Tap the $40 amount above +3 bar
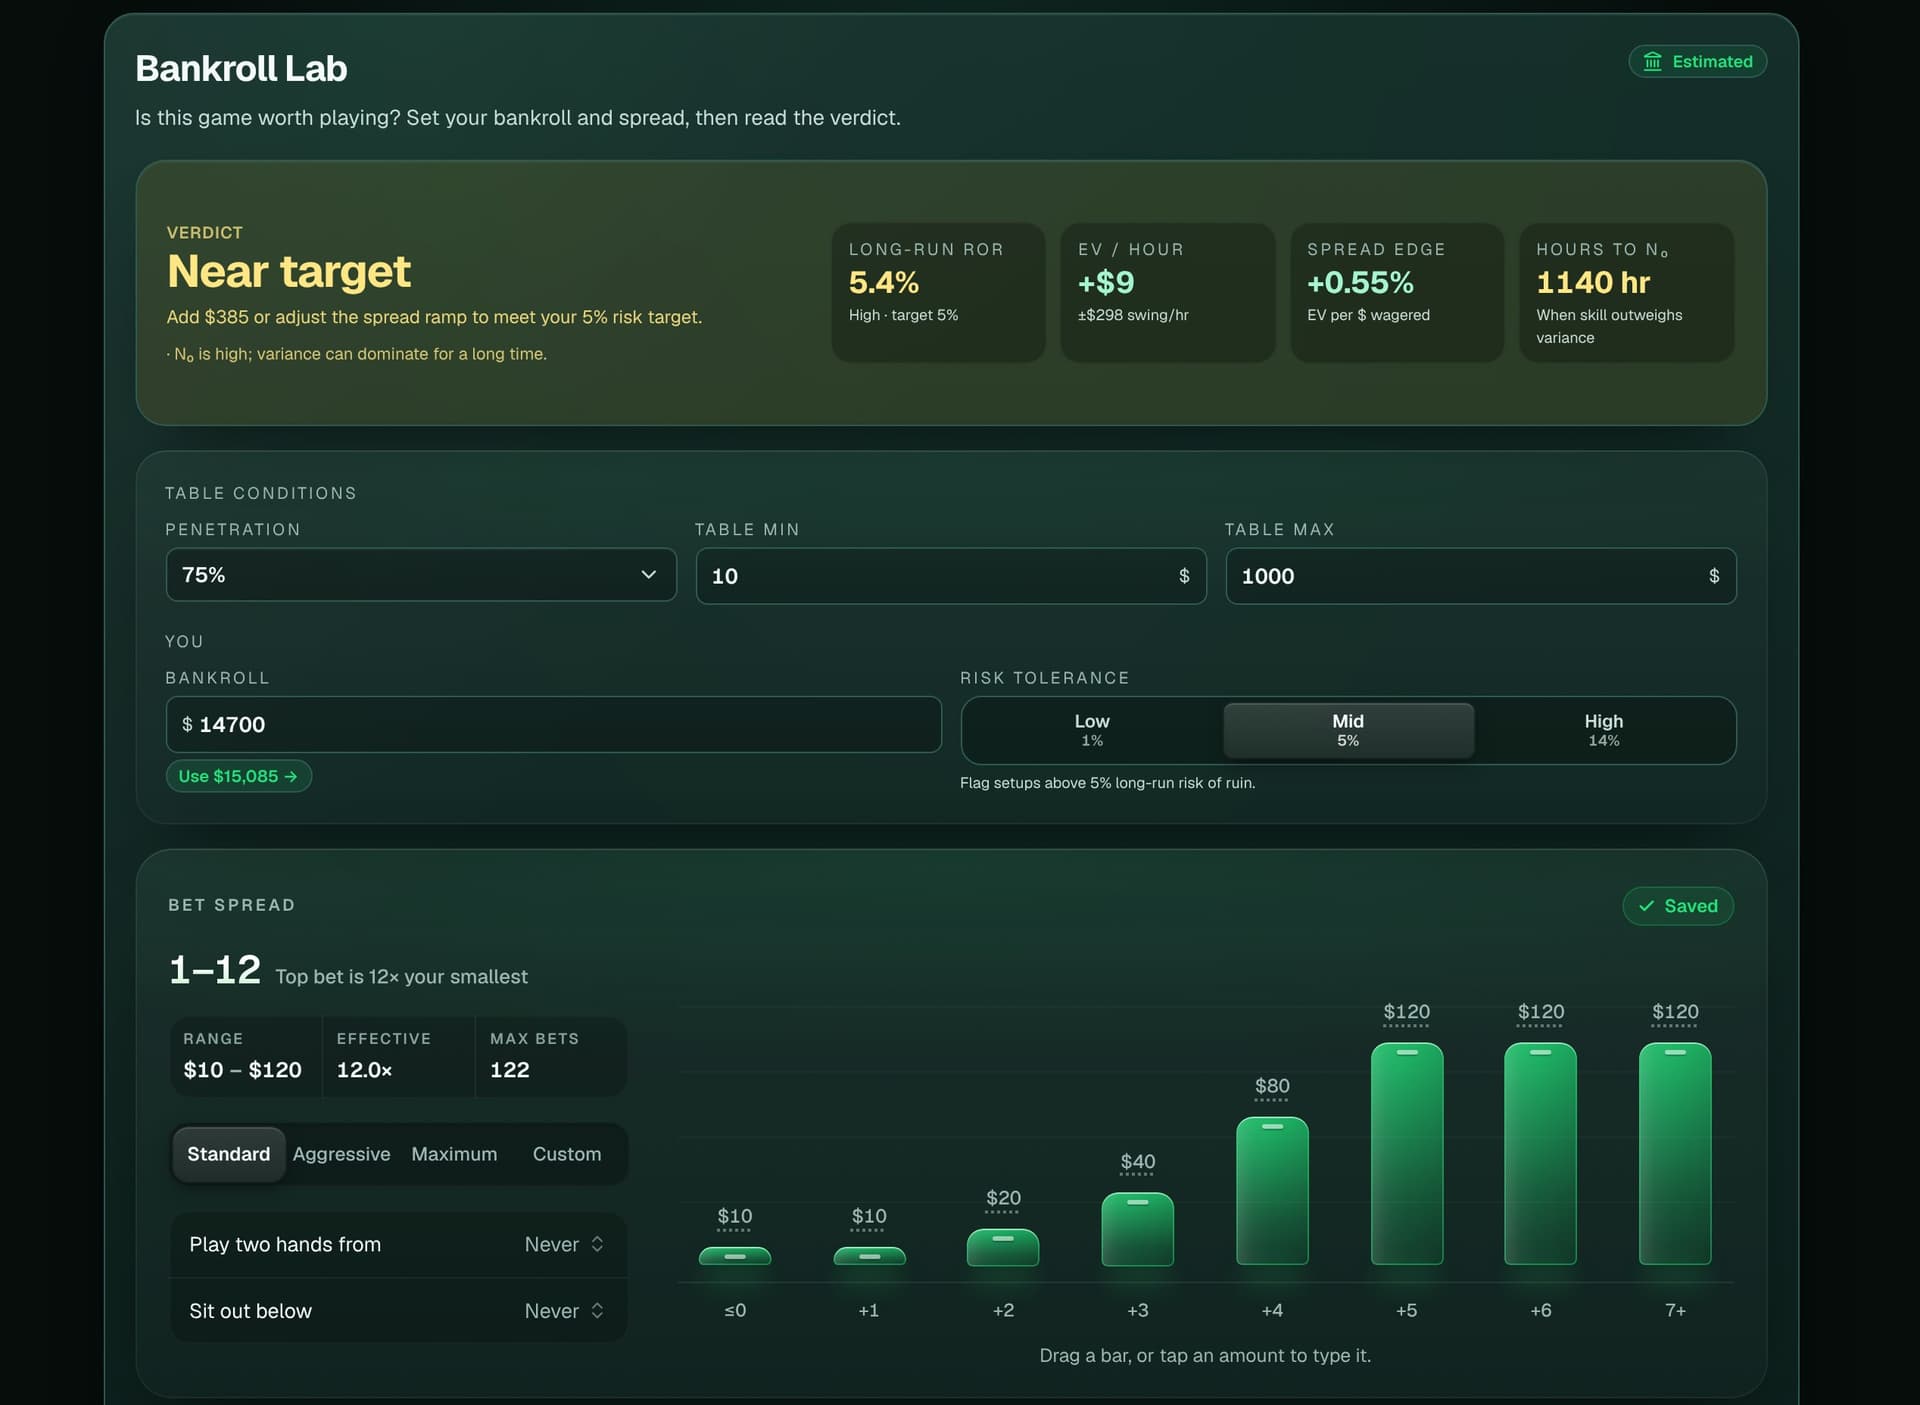The width and height of the screenshot is (1920, 1405). pos(1138,1162)
